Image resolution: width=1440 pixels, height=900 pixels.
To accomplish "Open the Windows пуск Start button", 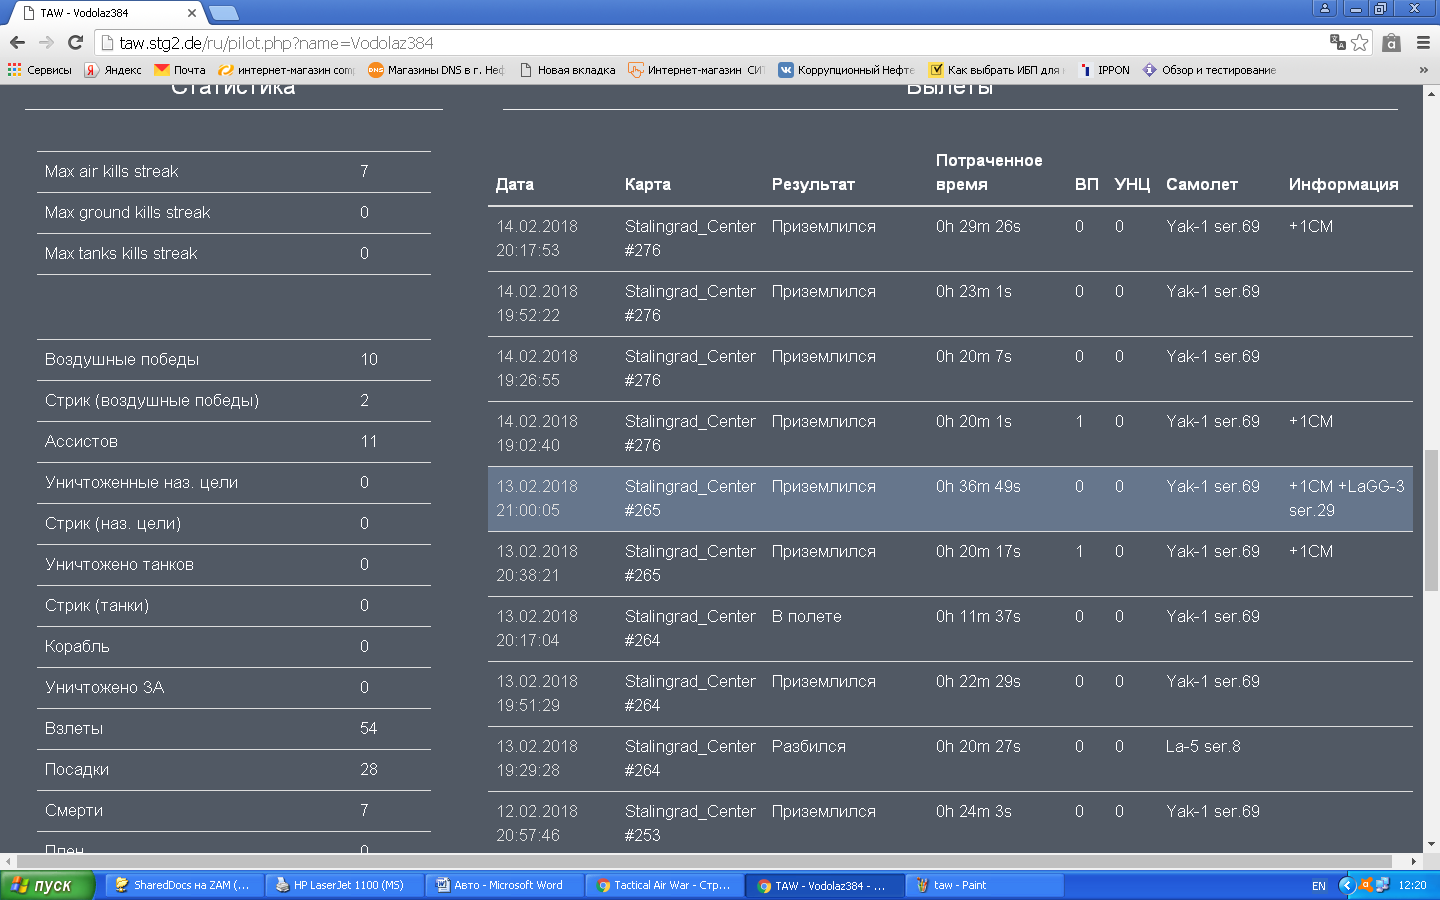I will [47, 885].
